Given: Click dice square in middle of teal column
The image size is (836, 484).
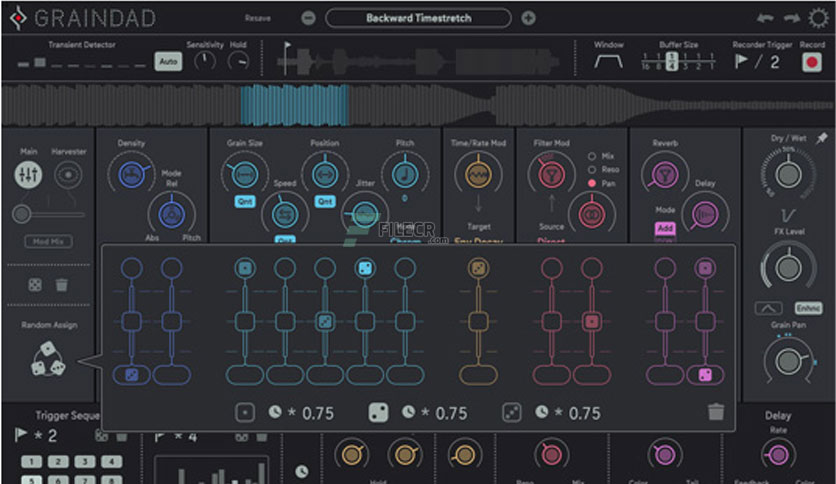Looking at the screenshot, I should (325, 321).
